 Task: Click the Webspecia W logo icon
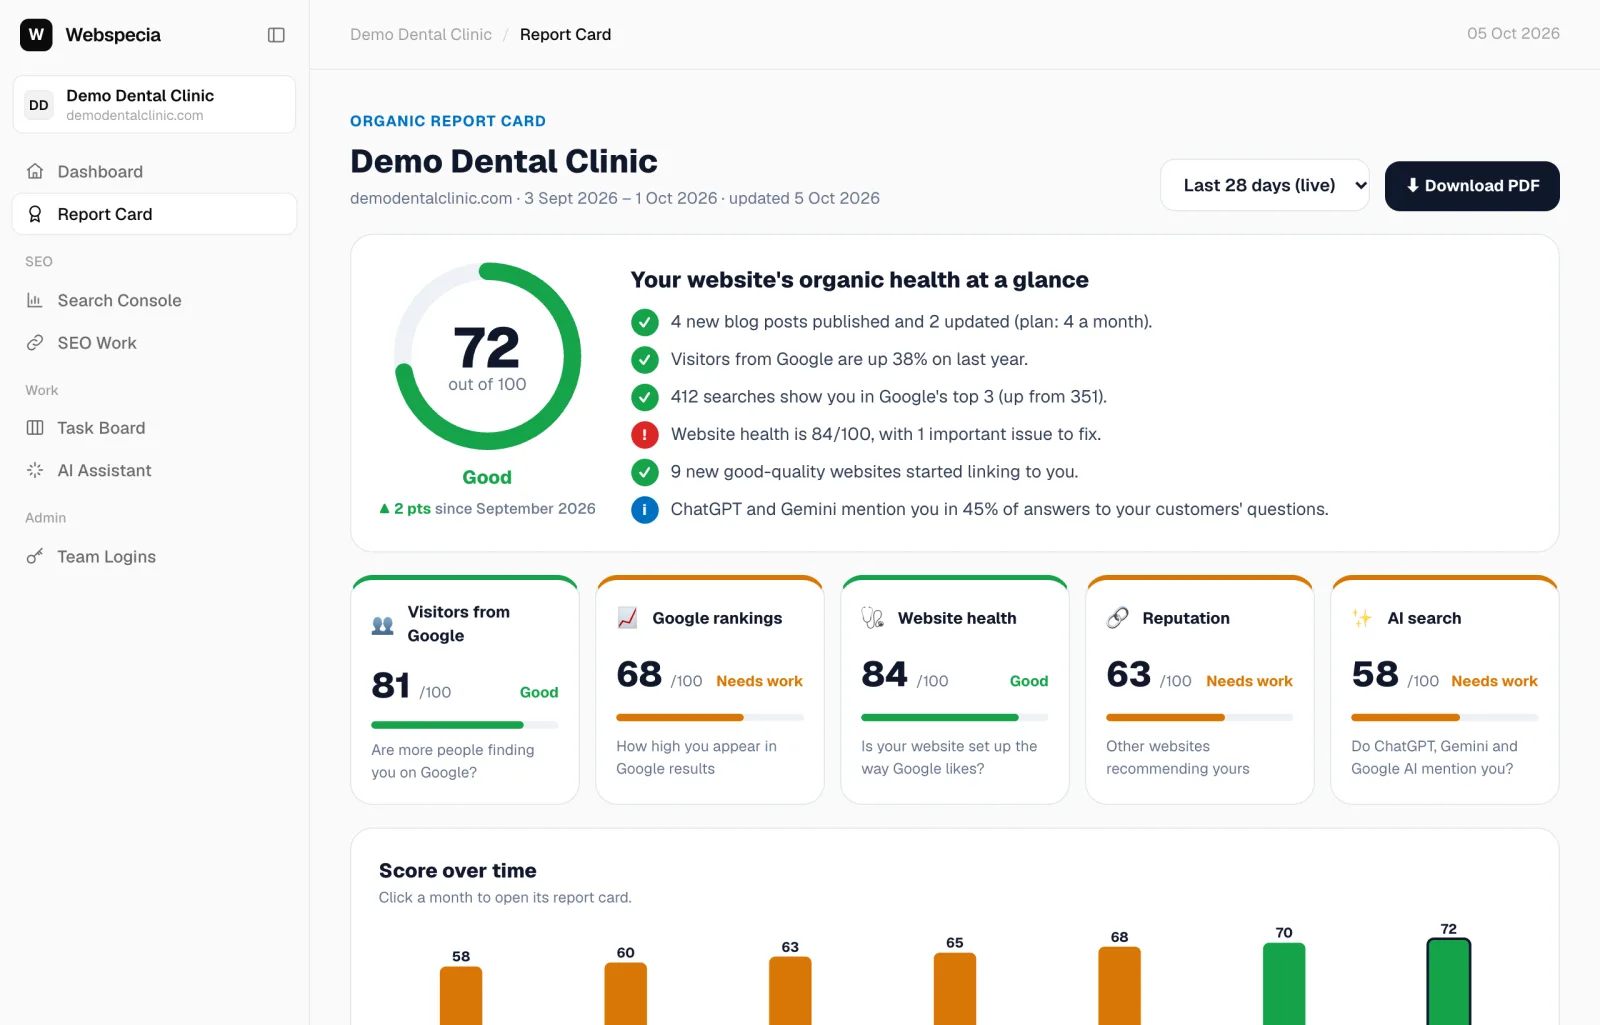click(x=36, y=35)
